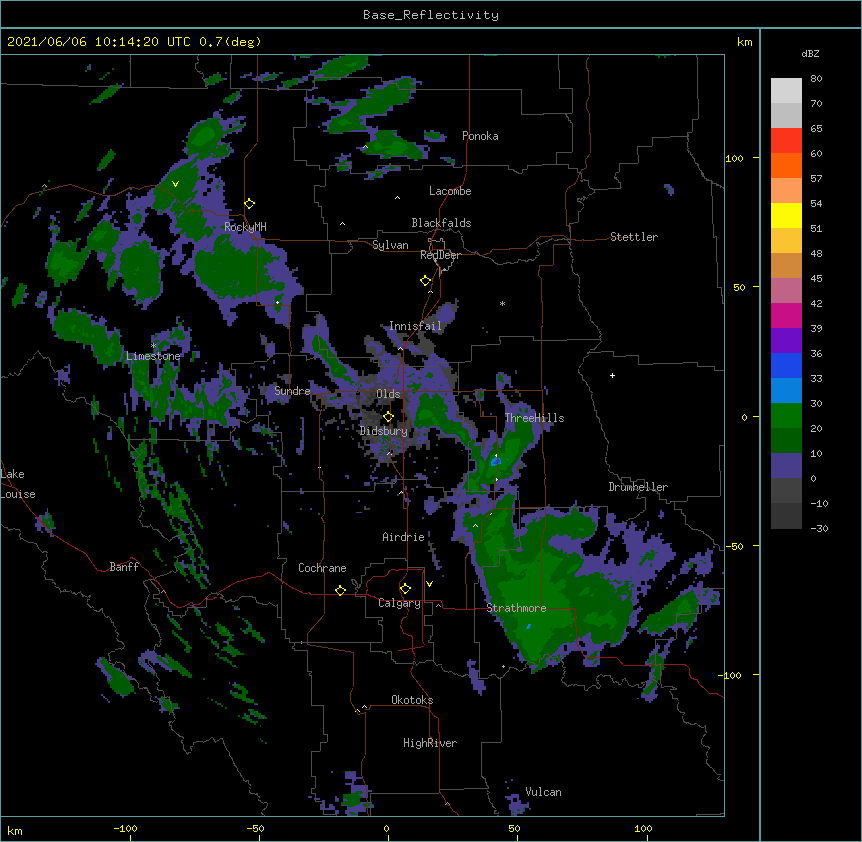Screen dimensions: 862x842
Task: Select the violet 39 dBZ legend swatch
Action: 786,341
